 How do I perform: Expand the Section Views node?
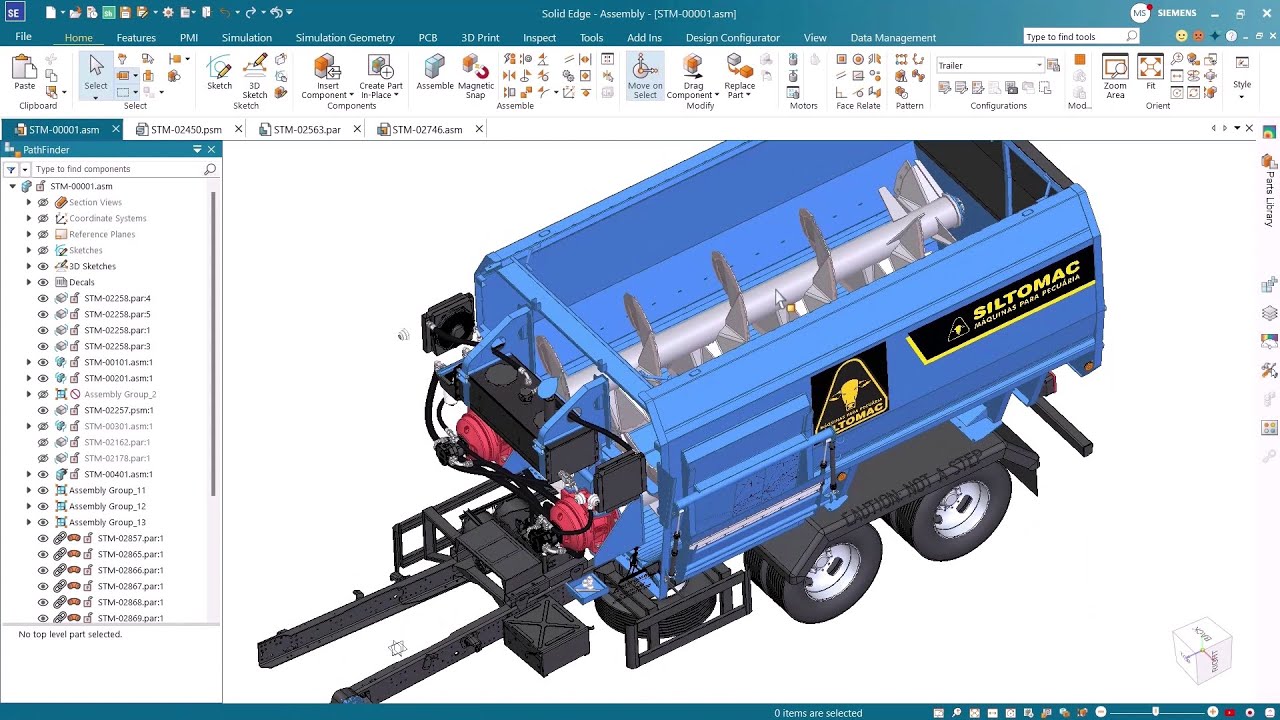click(29, 202)
